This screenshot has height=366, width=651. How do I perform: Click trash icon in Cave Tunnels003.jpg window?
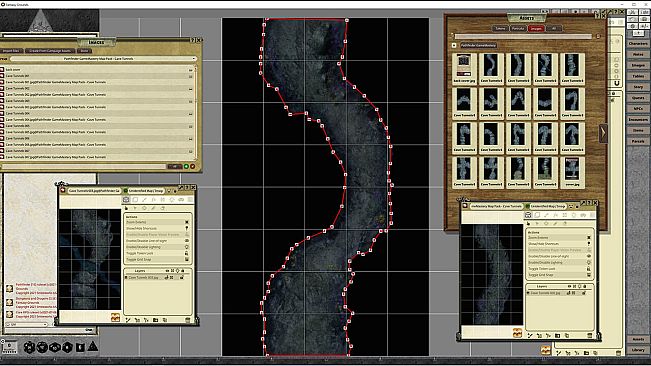187,320
